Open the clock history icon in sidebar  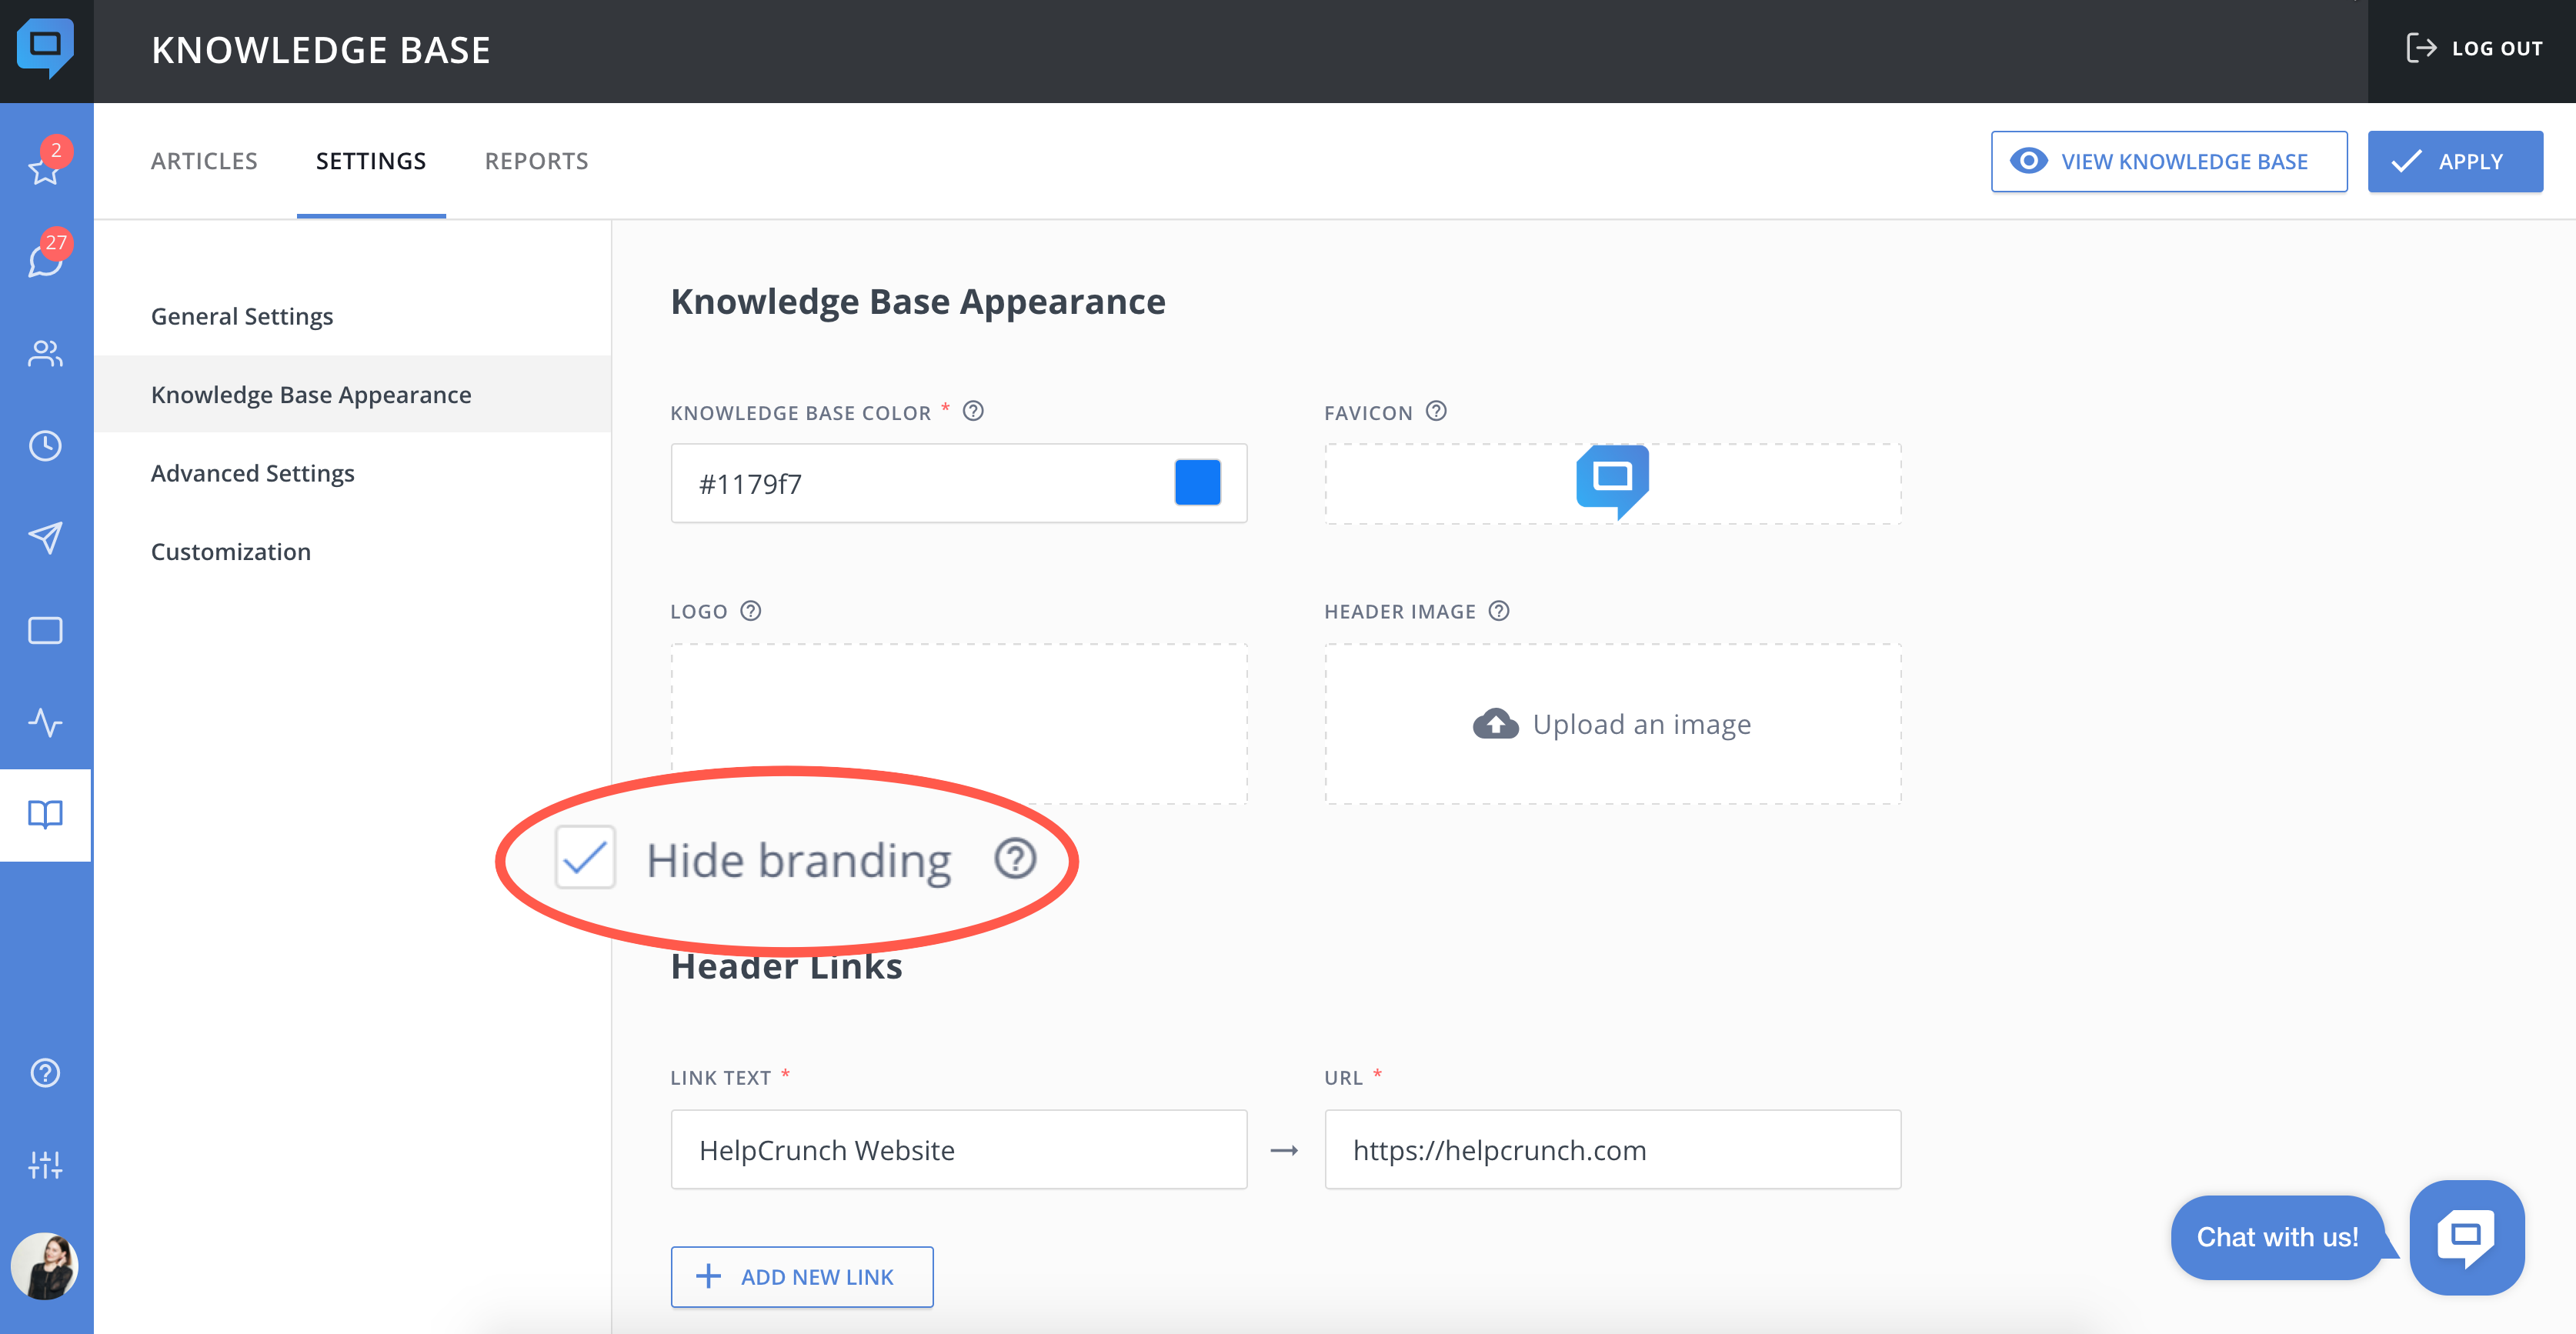click(x=45, y=446)
